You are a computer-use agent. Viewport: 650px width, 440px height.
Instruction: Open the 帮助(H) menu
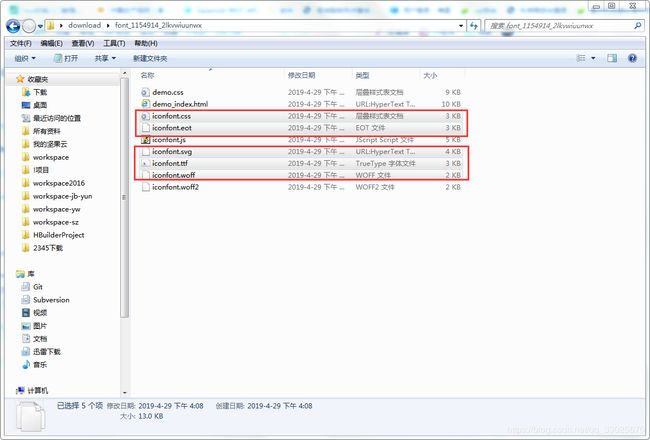[x=146, y=43]
